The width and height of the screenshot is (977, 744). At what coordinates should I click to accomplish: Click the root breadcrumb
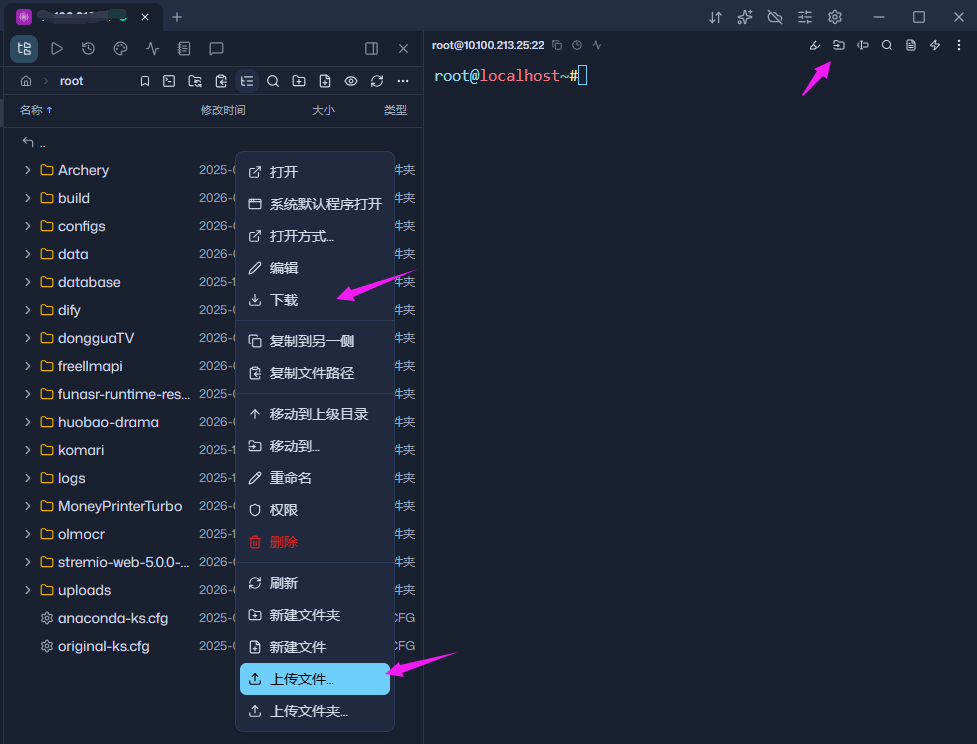tap(71, 81)
